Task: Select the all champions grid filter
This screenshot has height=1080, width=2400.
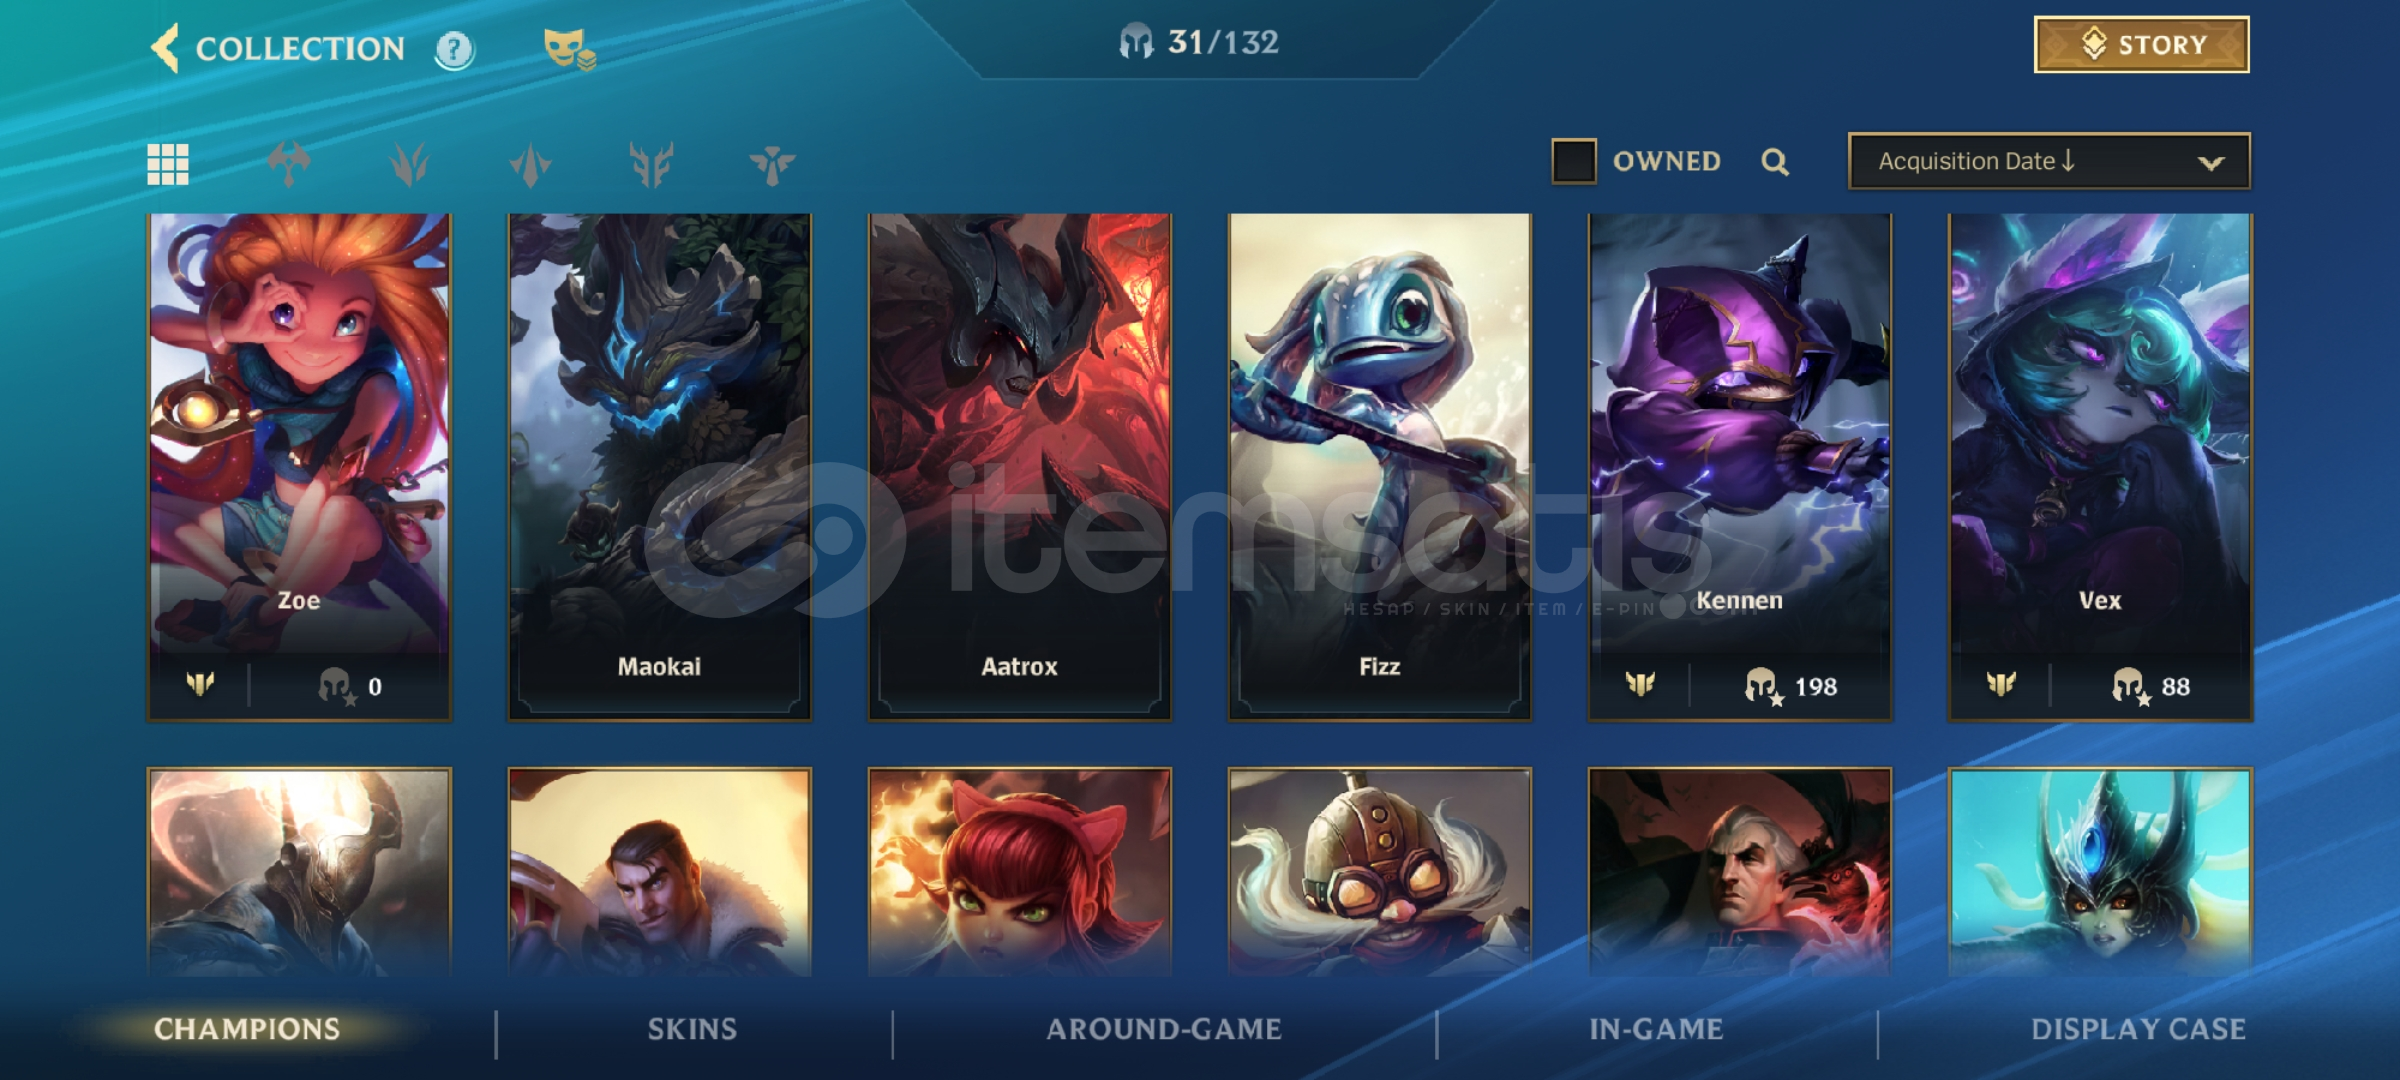Action: coord(168,164)
